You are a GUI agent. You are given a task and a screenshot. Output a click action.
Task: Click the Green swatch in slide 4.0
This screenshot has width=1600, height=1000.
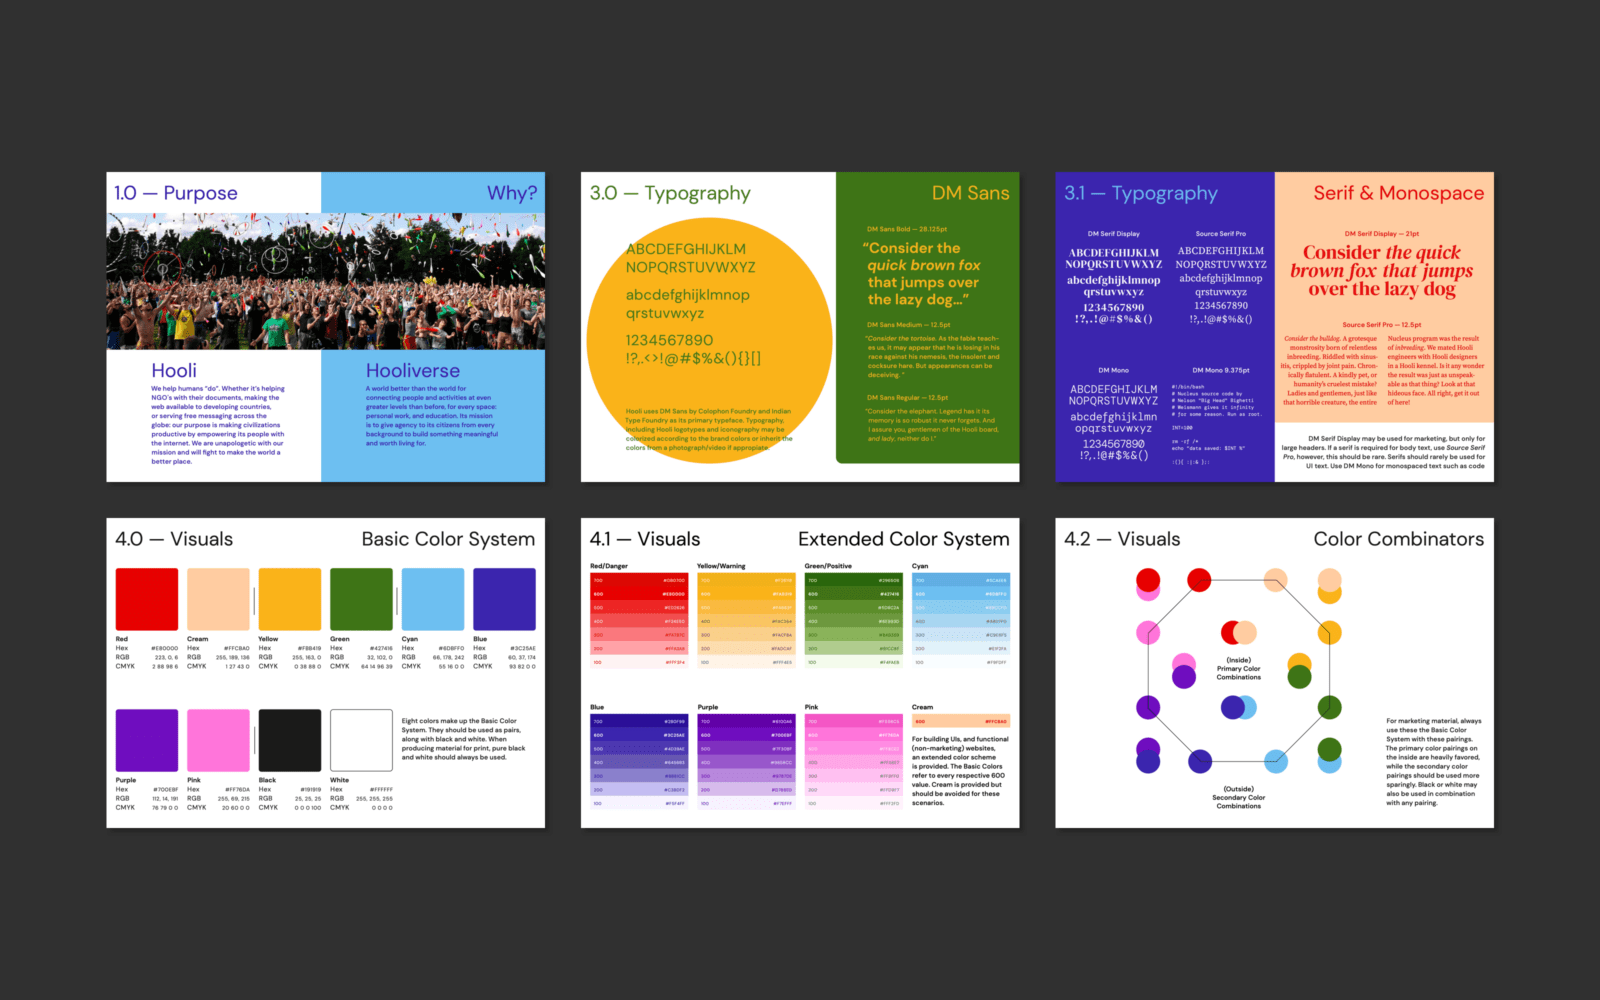360,598
